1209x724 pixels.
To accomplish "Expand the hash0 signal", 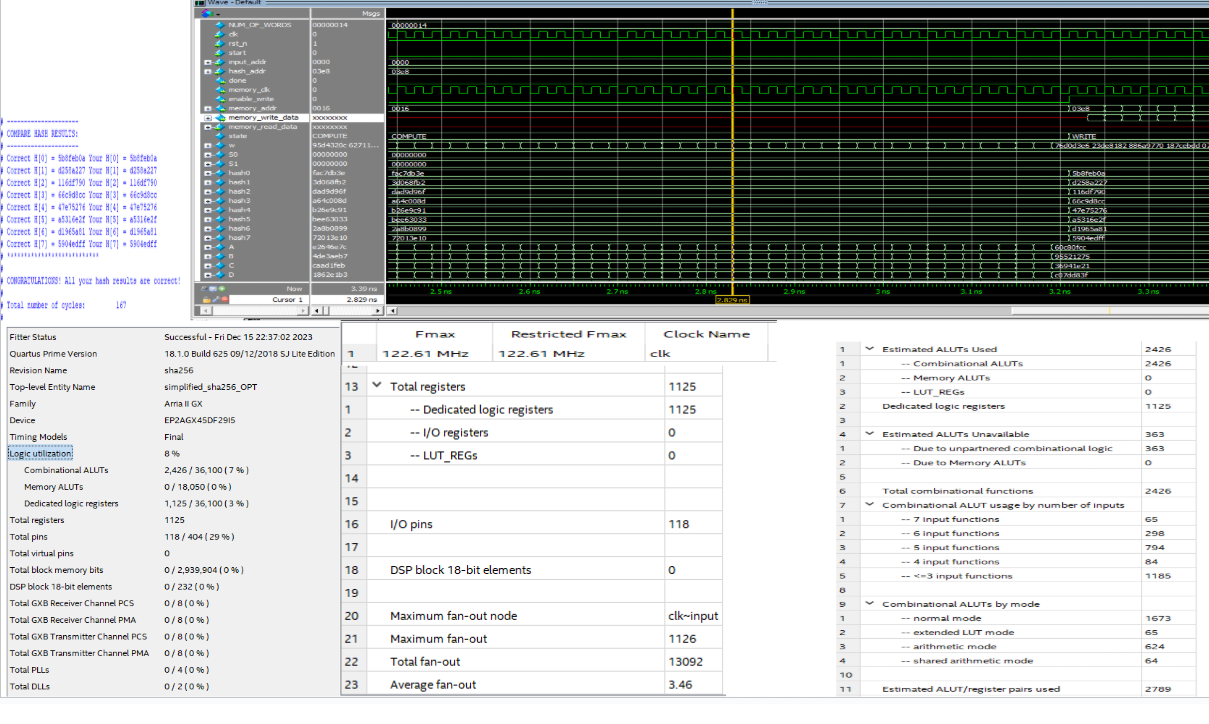I will 208,173.
